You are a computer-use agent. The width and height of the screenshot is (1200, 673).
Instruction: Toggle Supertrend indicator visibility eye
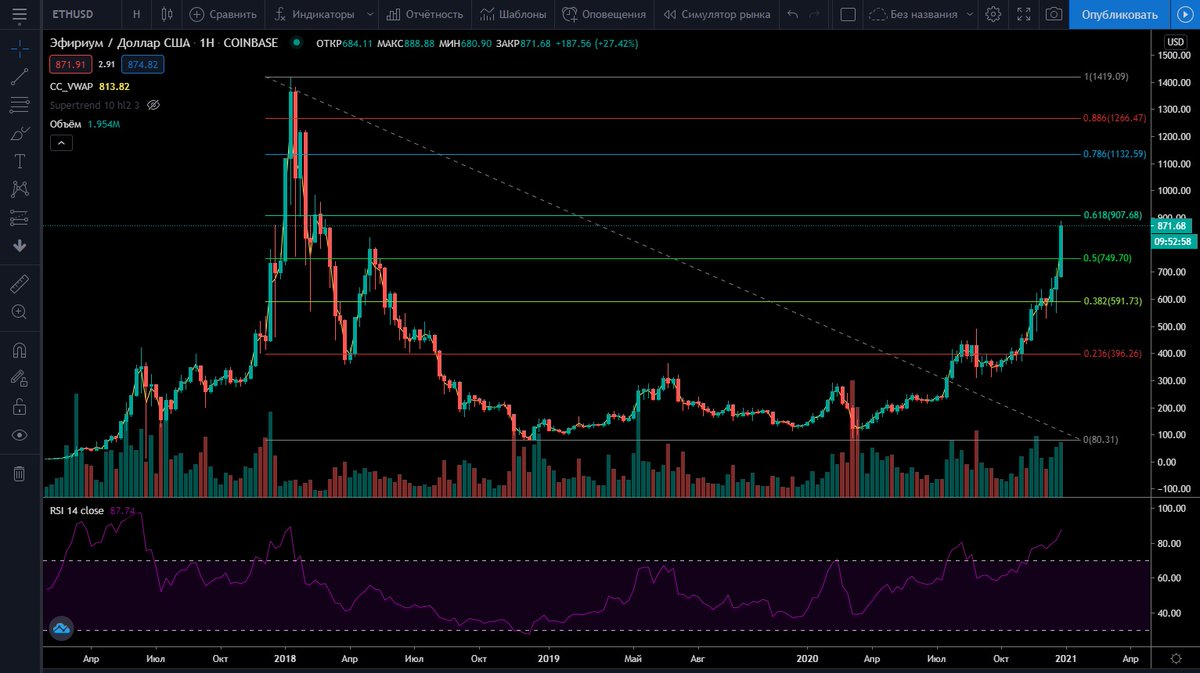point(153,105)
